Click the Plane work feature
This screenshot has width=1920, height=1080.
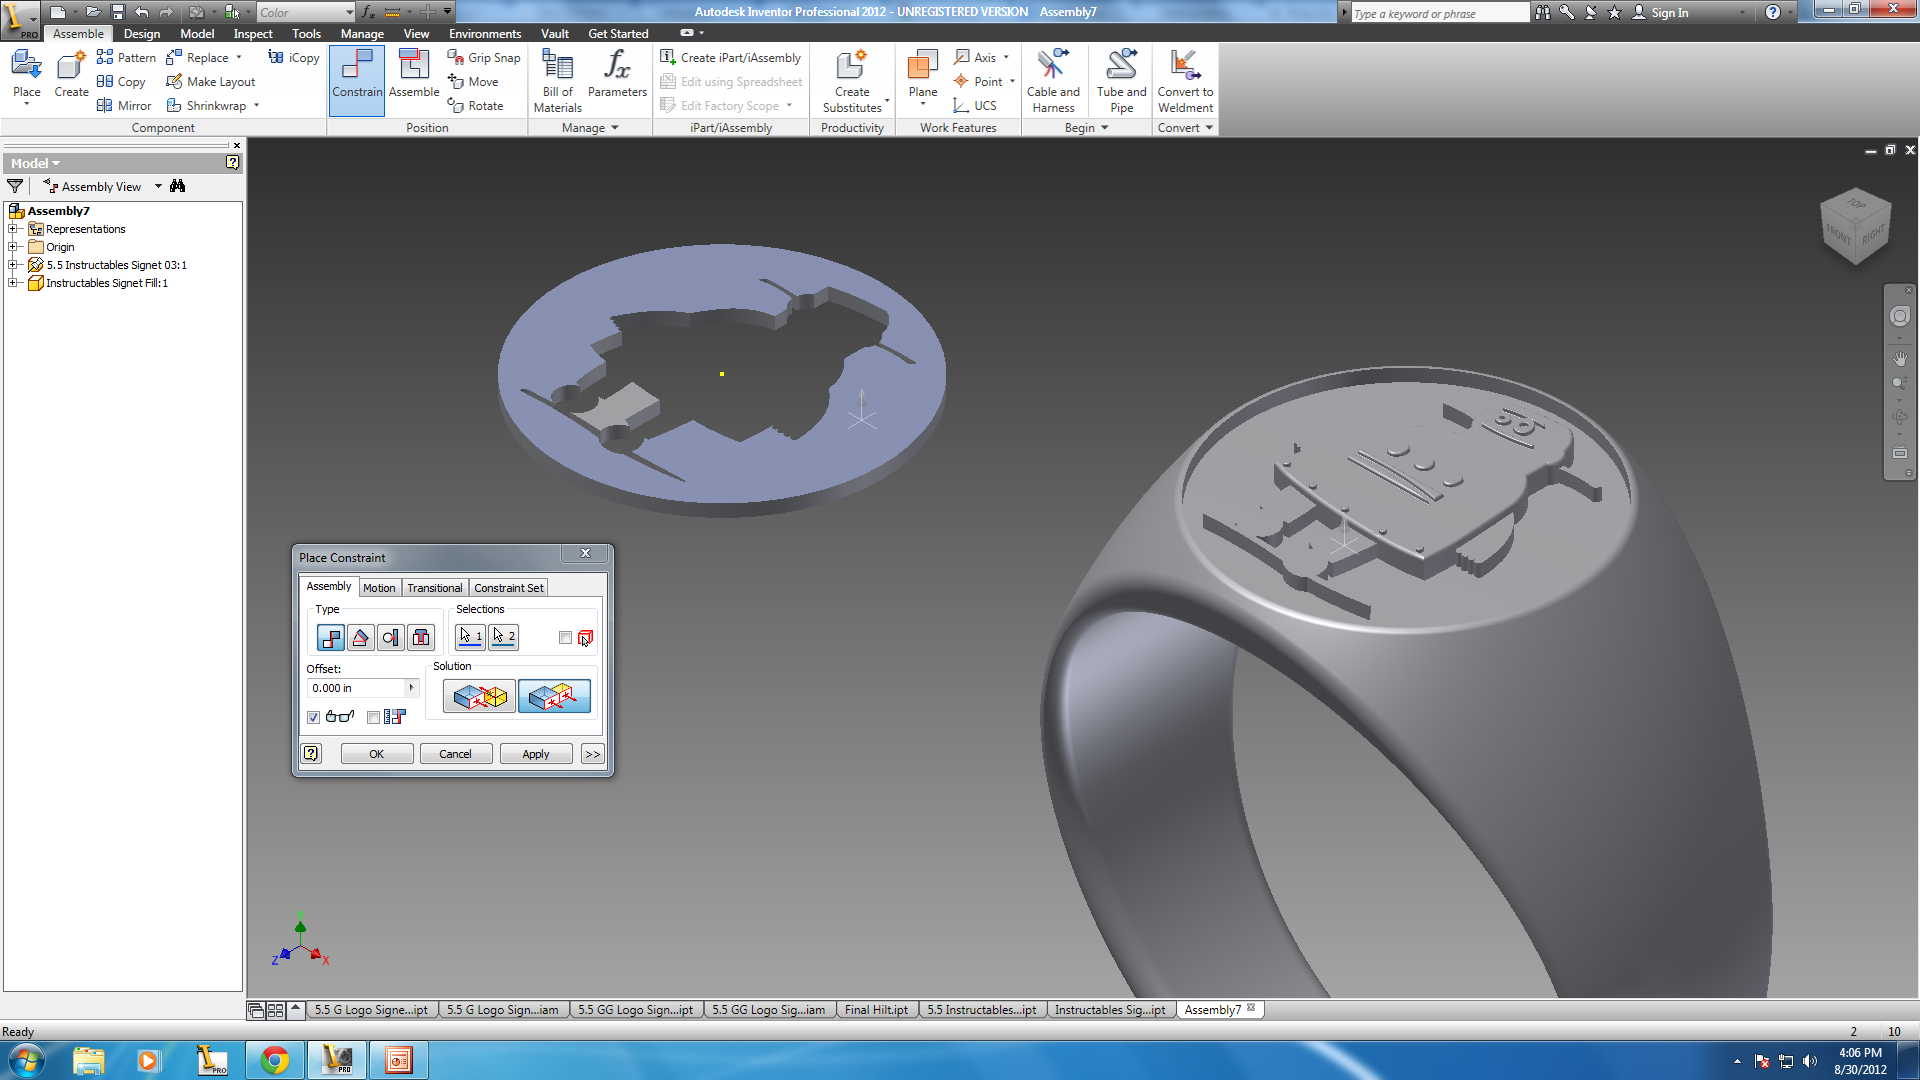[923, 75]
